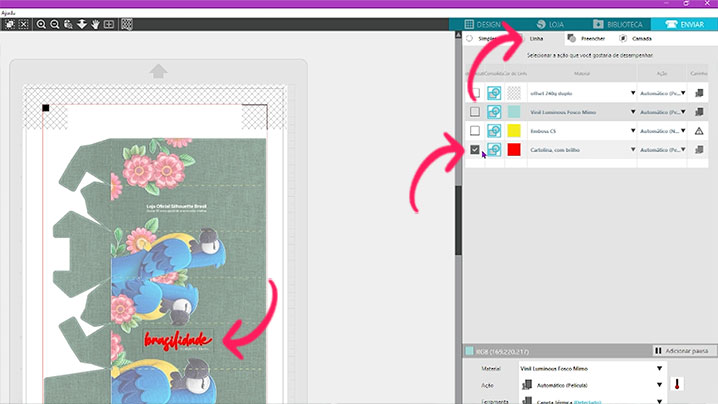Viewport: 718px width, 404px height.
Task: Open the Cartolina com brilho material dropdown
Action: pos(633,150)
